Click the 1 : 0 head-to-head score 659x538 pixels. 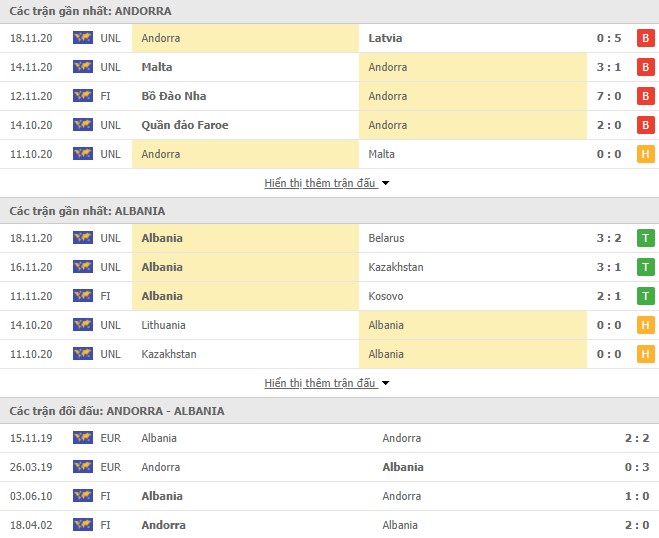(637, 496)
